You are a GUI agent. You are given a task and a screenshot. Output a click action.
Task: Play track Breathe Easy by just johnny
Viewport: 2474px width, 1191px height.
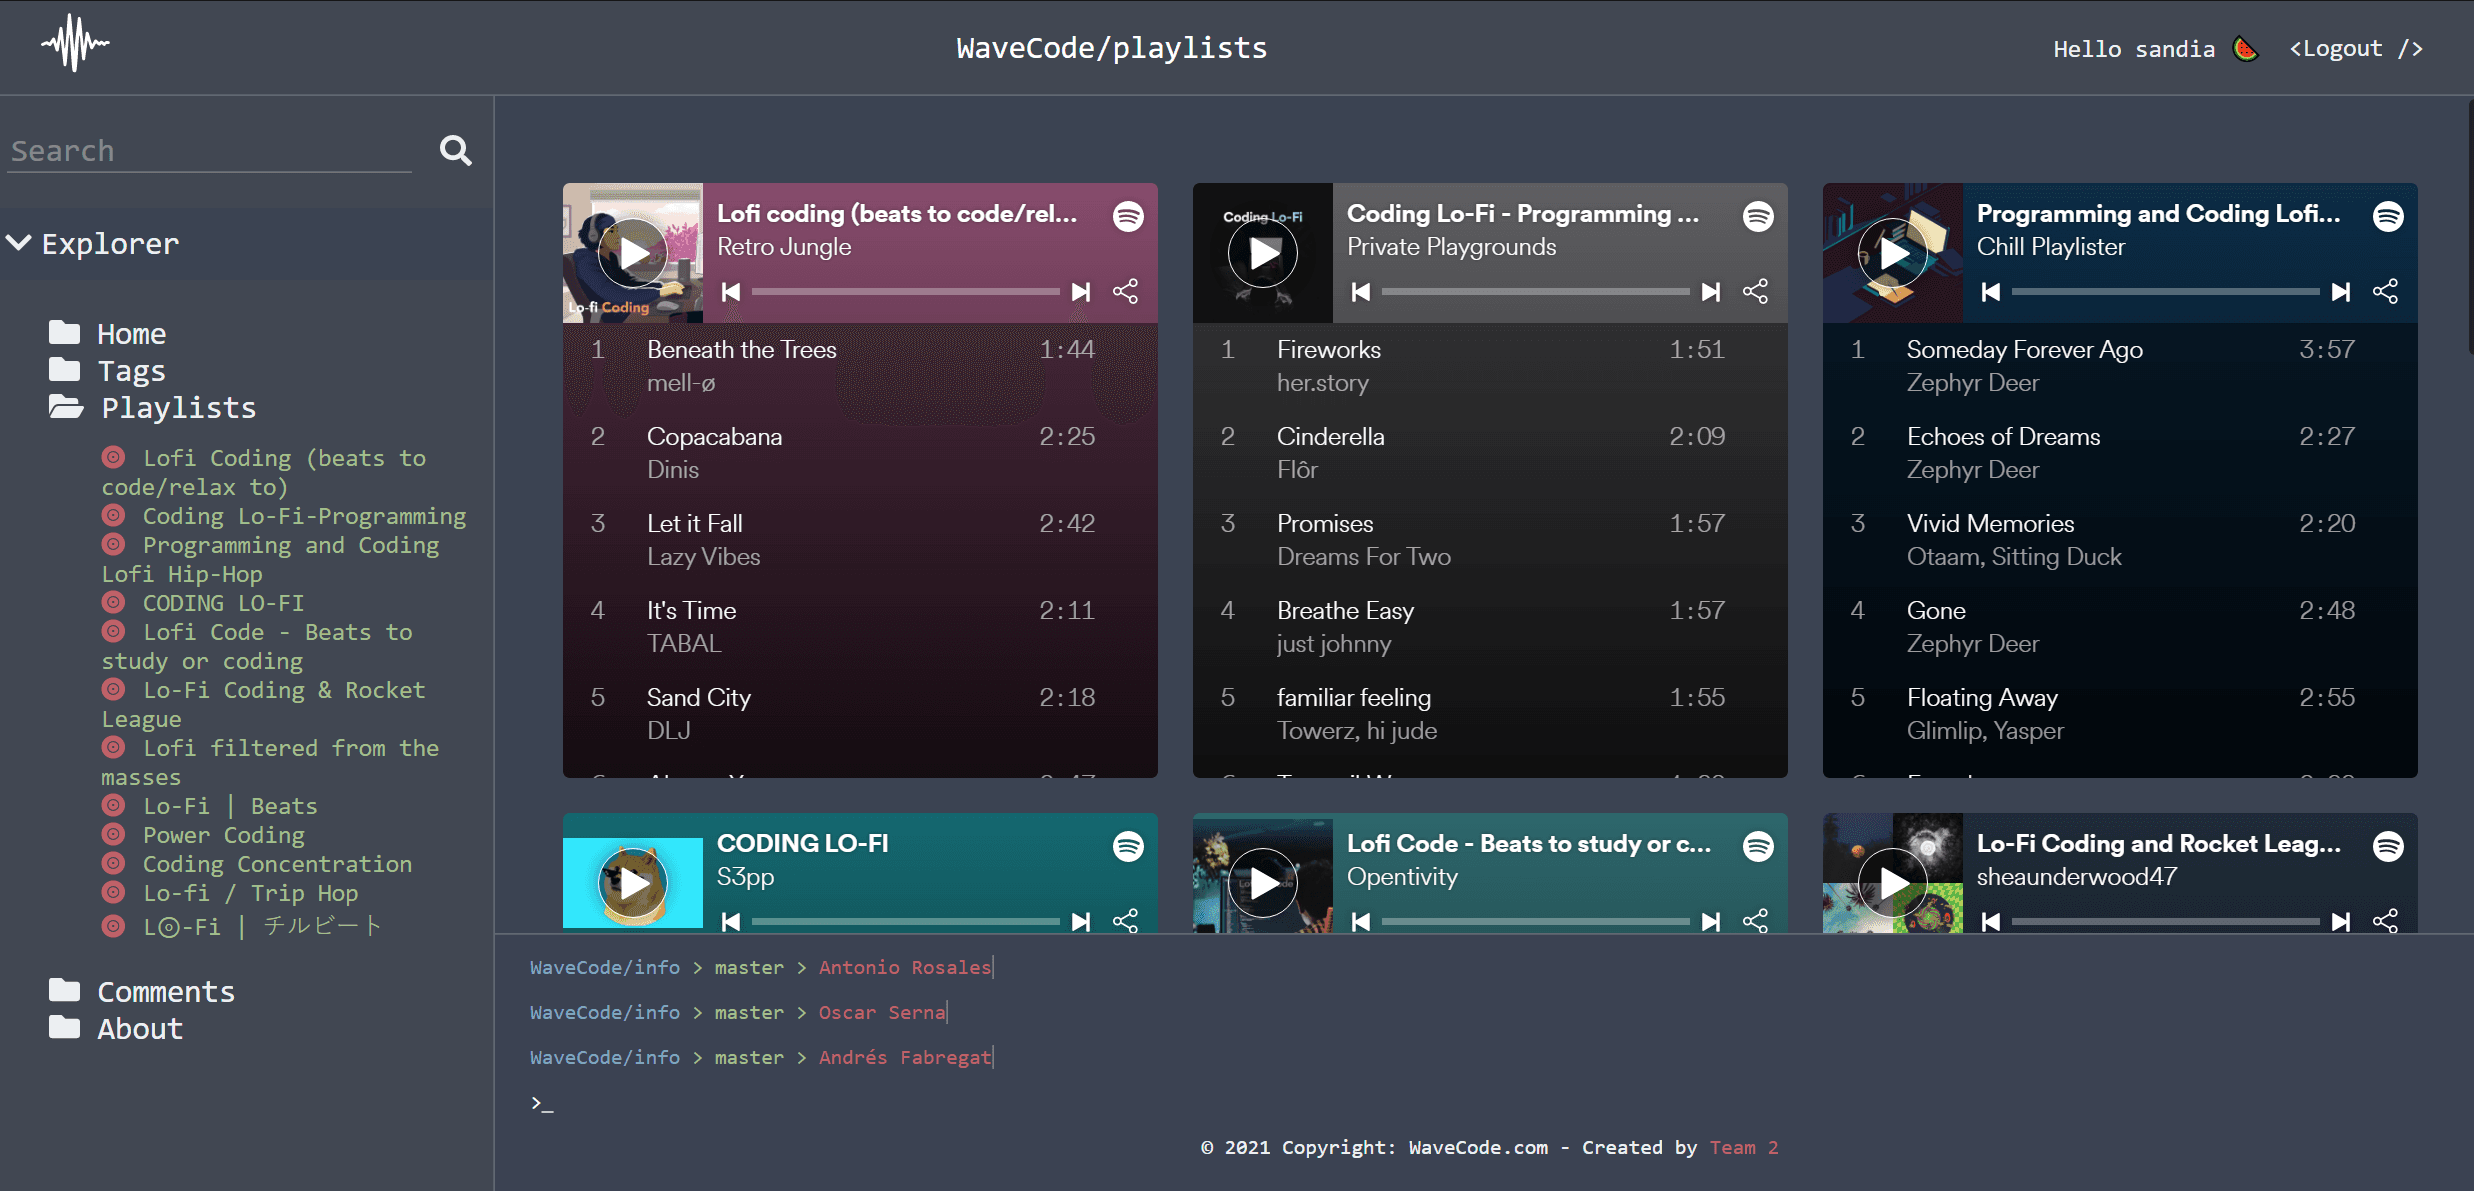tap(1490, 627)
